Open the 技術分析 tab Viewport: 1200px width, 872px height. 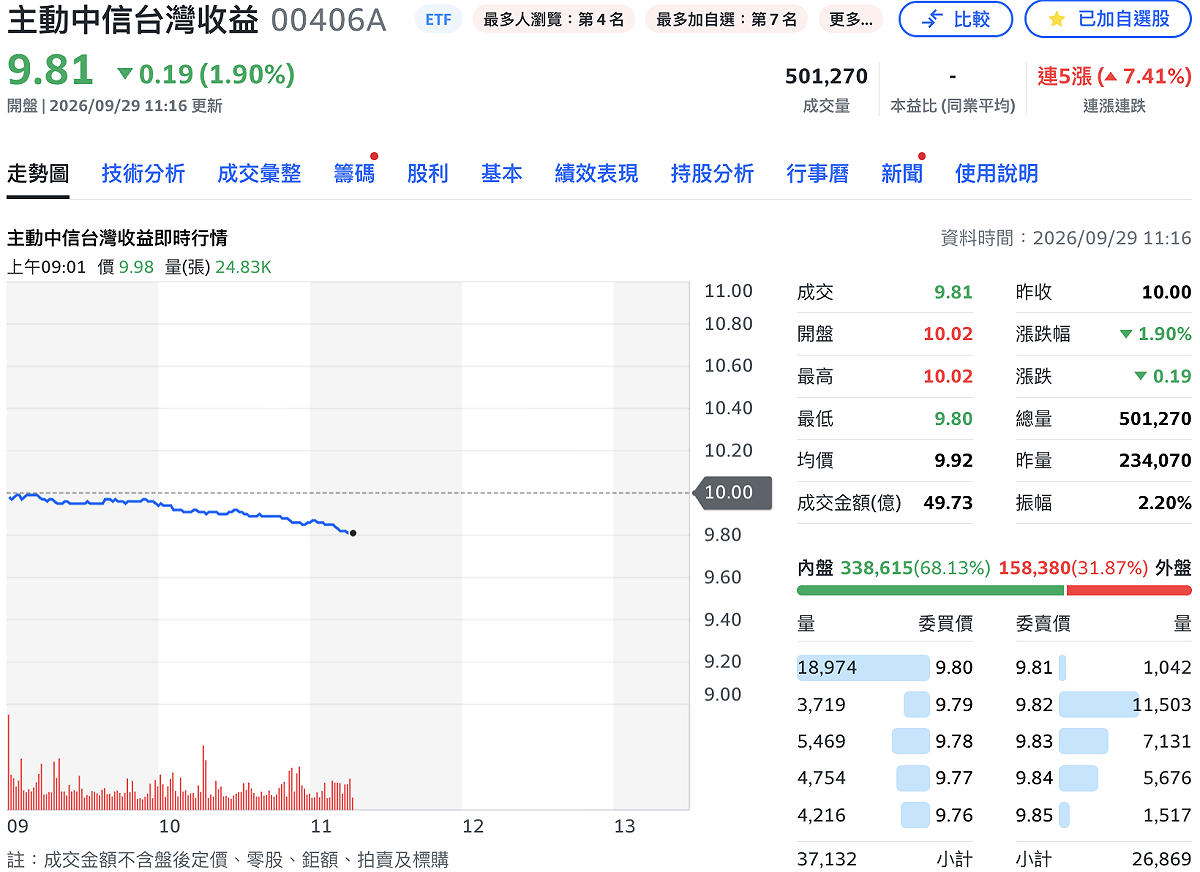[x=143, y=173]
